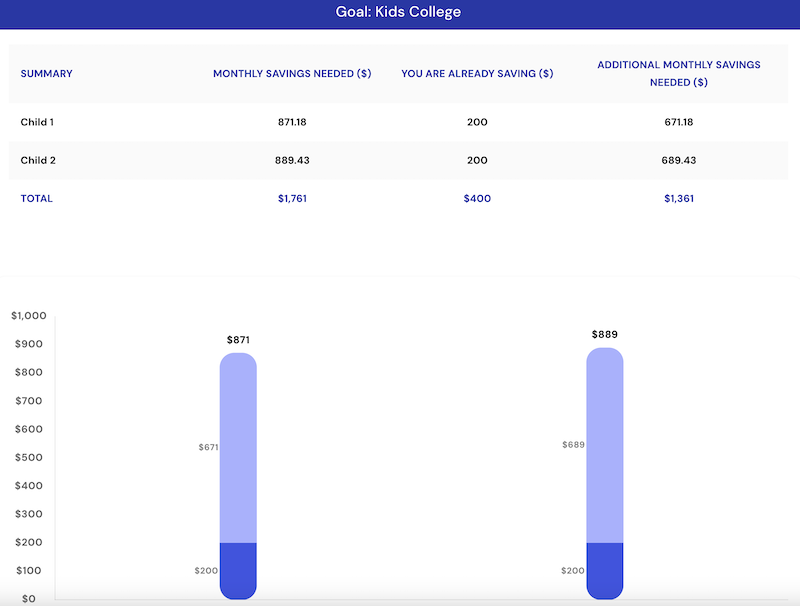This screenshot has height=606, width=800.
Task: Click the light segment of the $871 bar
Action: coord(238,450)
